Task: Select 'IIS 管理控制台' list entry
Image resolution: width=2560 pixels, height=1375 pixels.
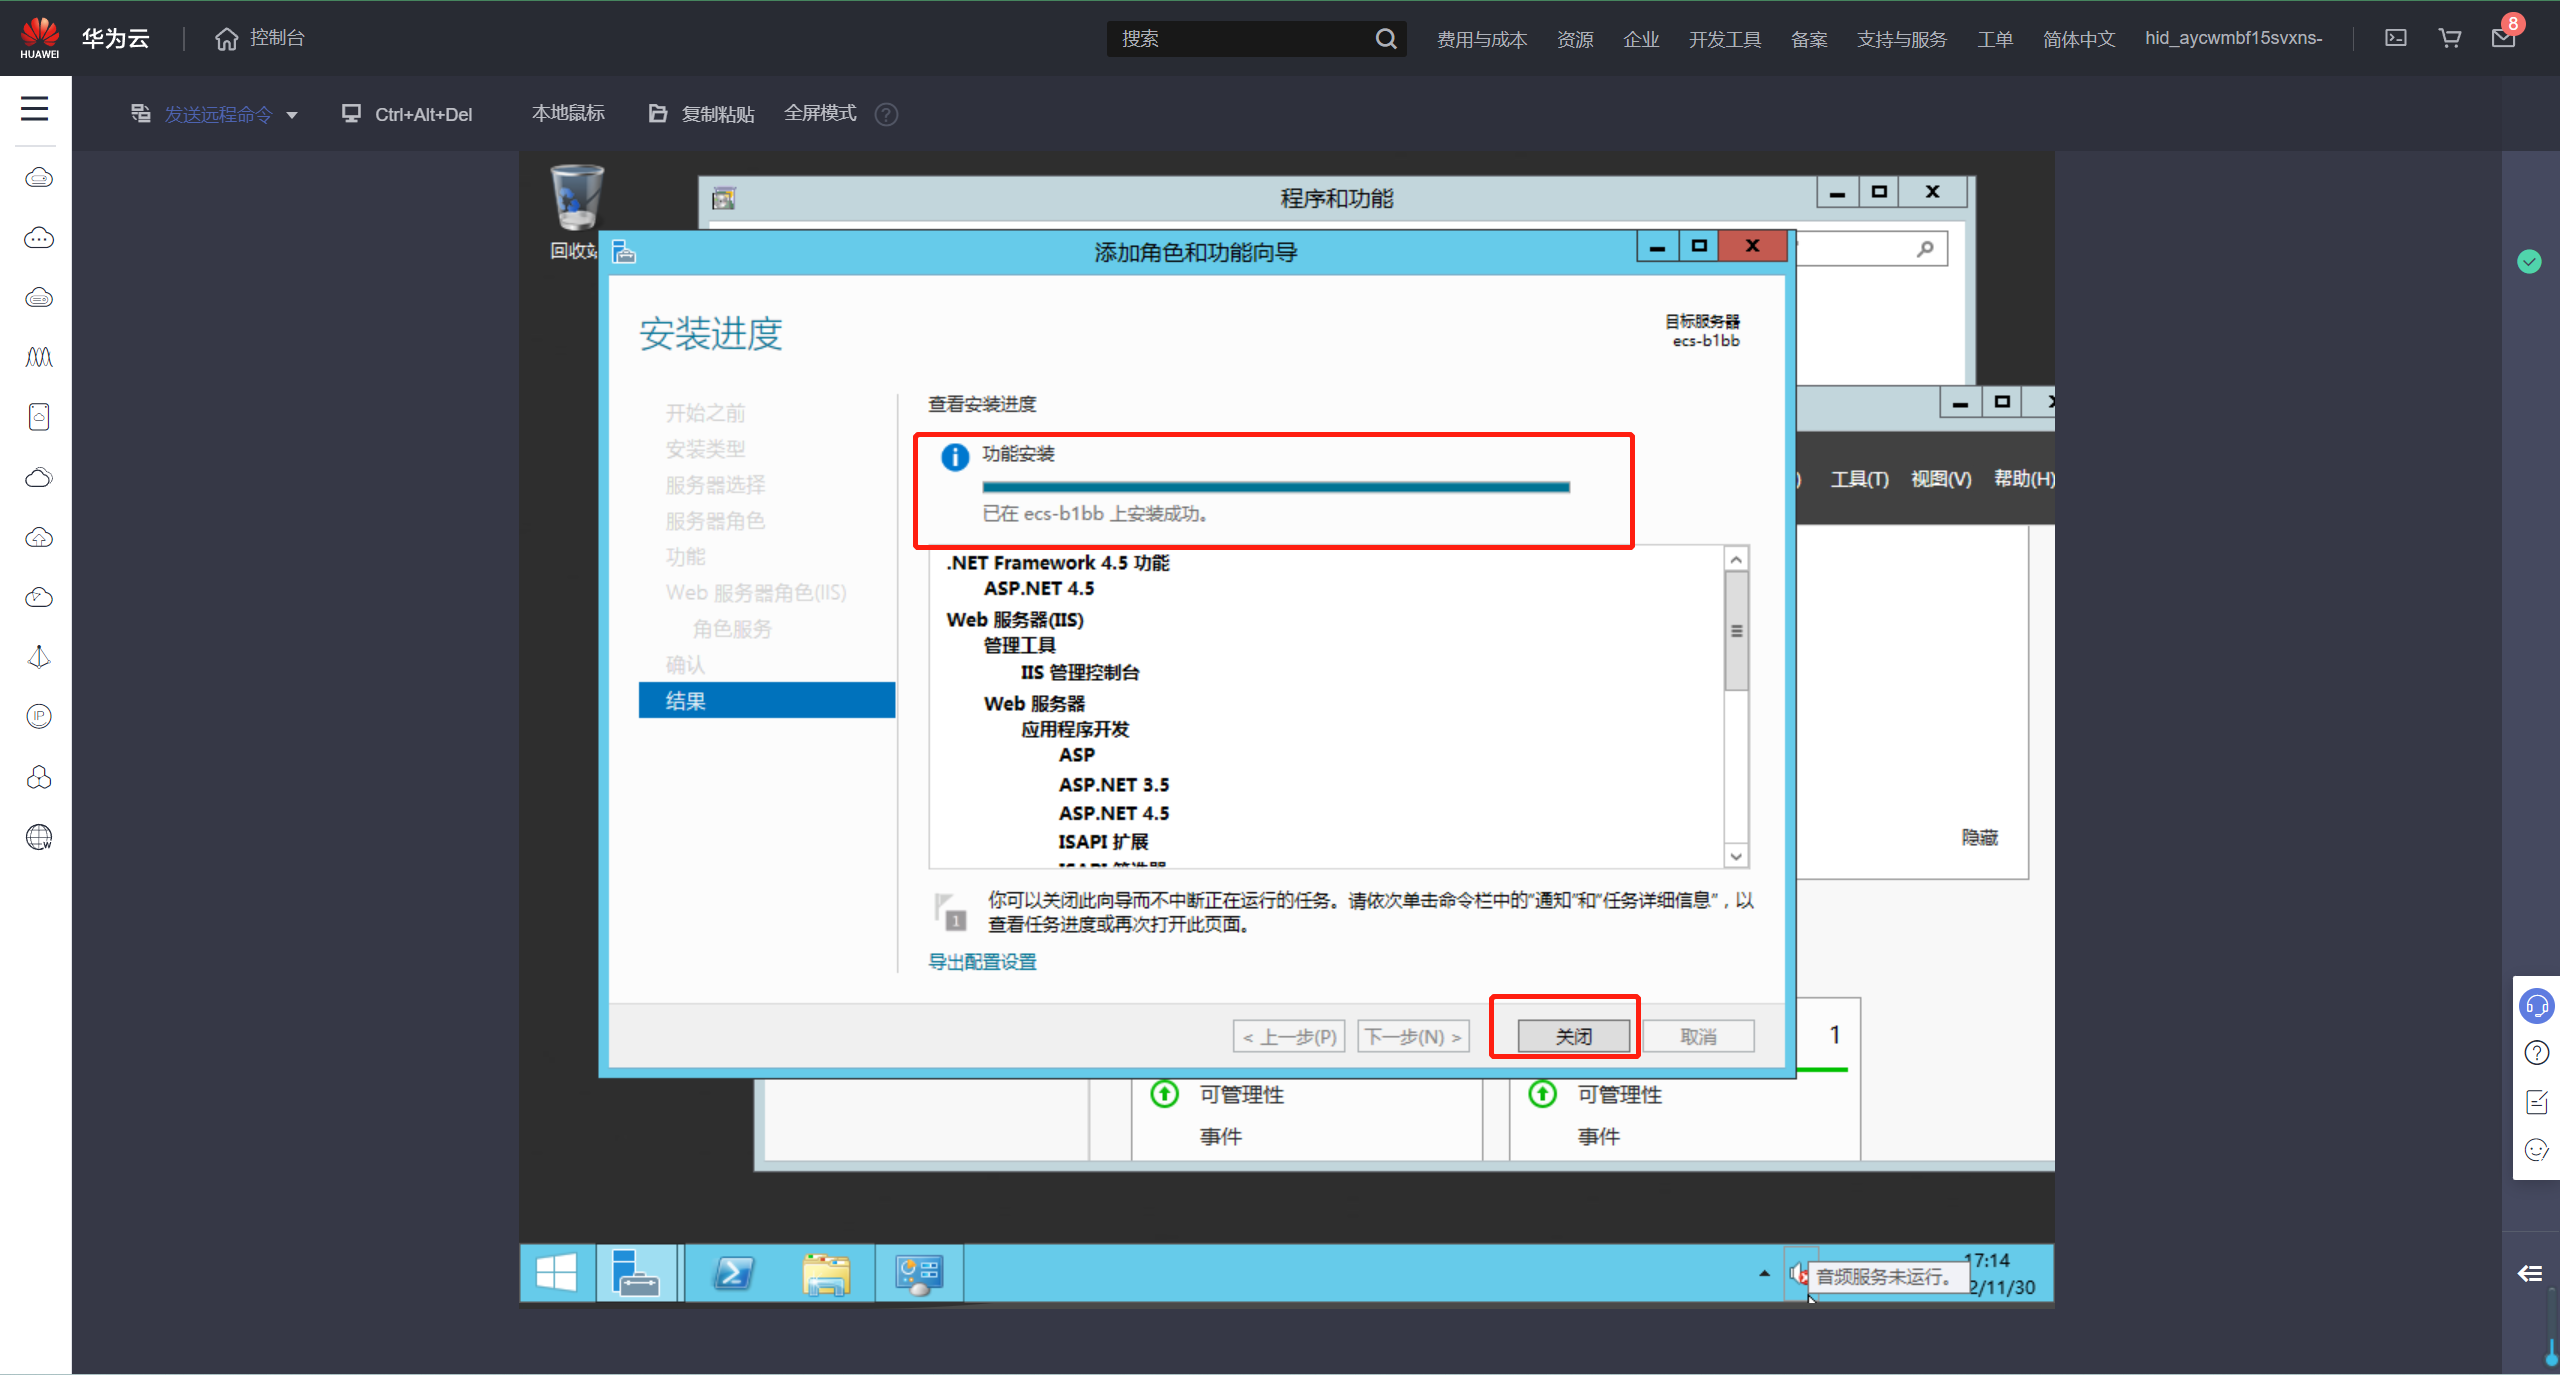Action: [1080, 672]
